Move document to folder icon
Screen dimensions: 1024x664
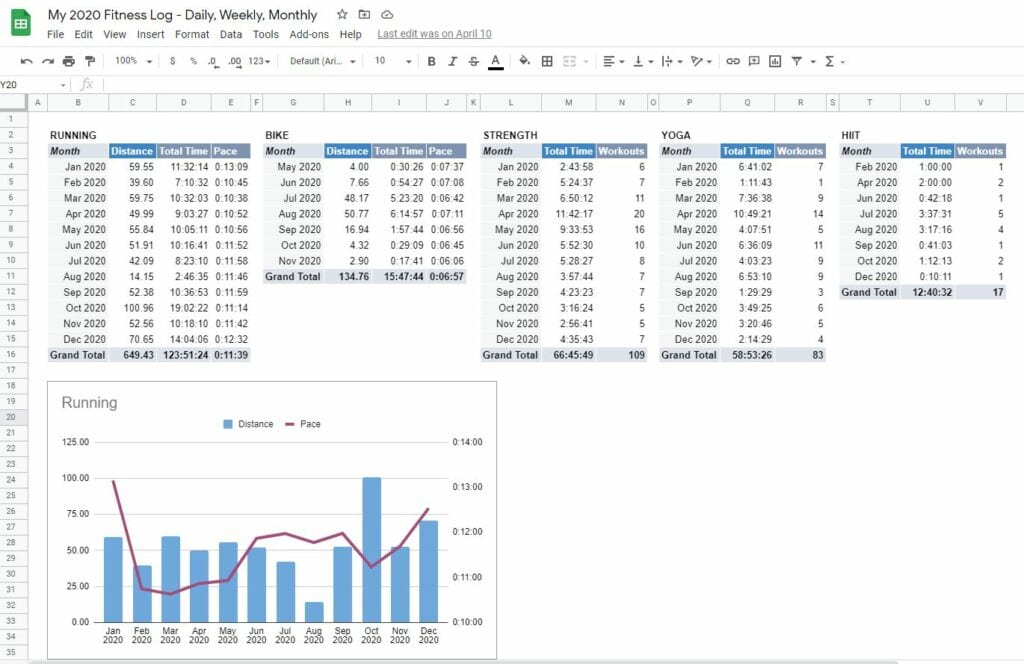click(364, 14)
